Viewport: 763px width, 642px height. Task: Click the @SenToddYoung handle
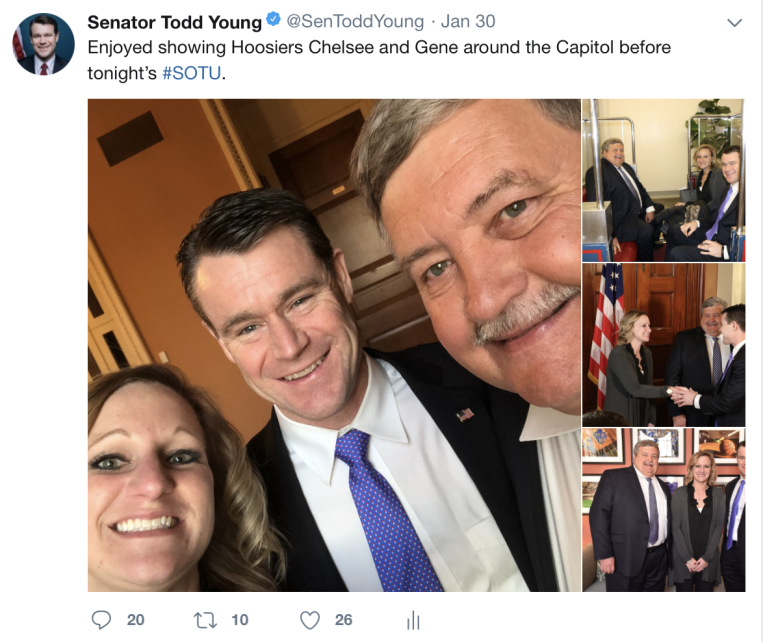click(x=355, y=21)
